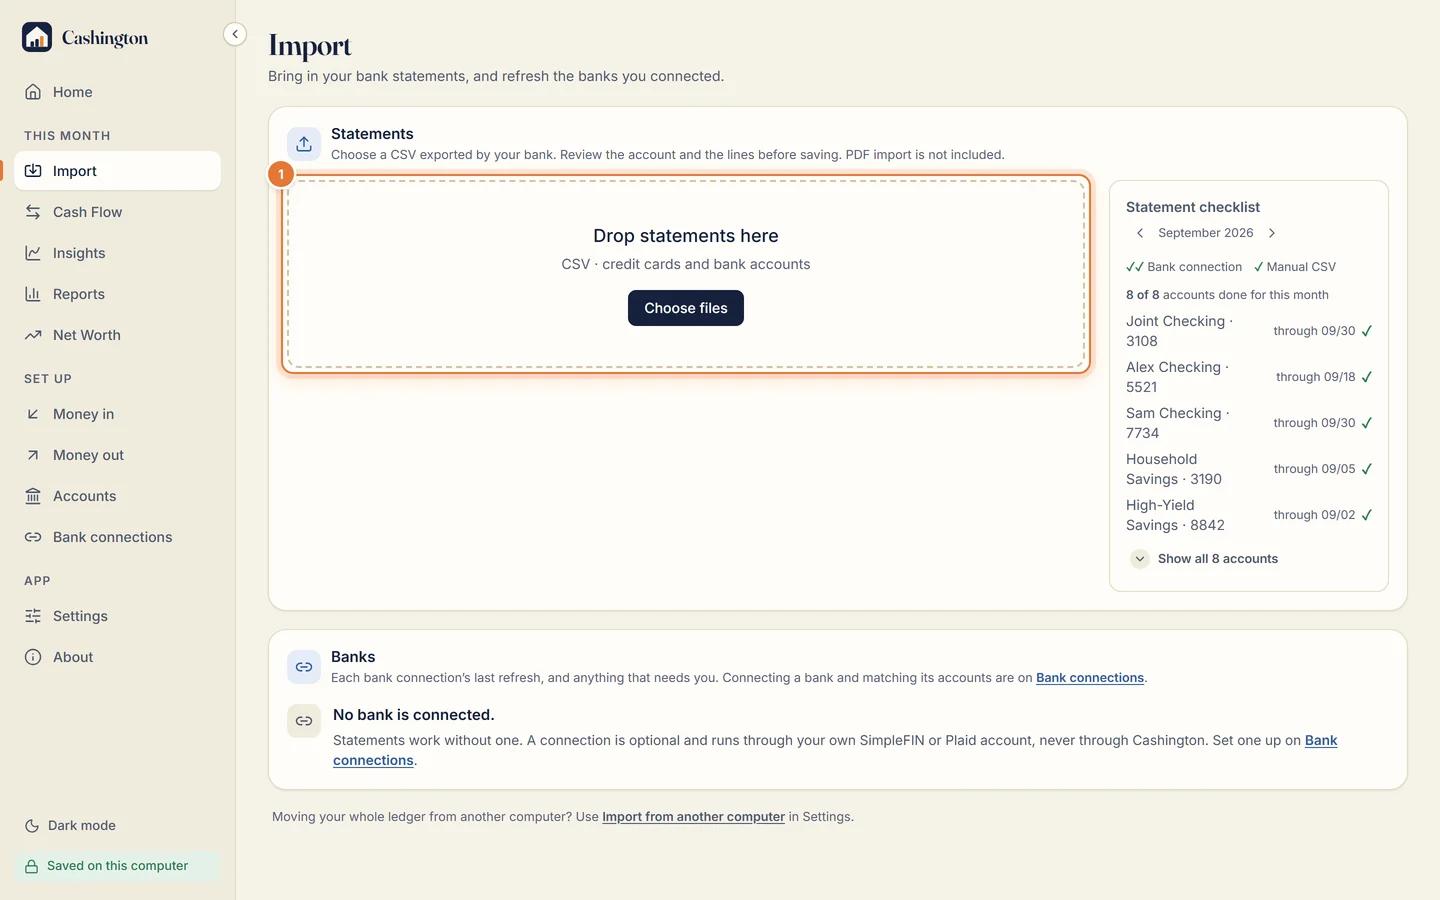Click the Banks section link icon
The height and width of the screenshot is (900, 1440).
tap(304, 667)
